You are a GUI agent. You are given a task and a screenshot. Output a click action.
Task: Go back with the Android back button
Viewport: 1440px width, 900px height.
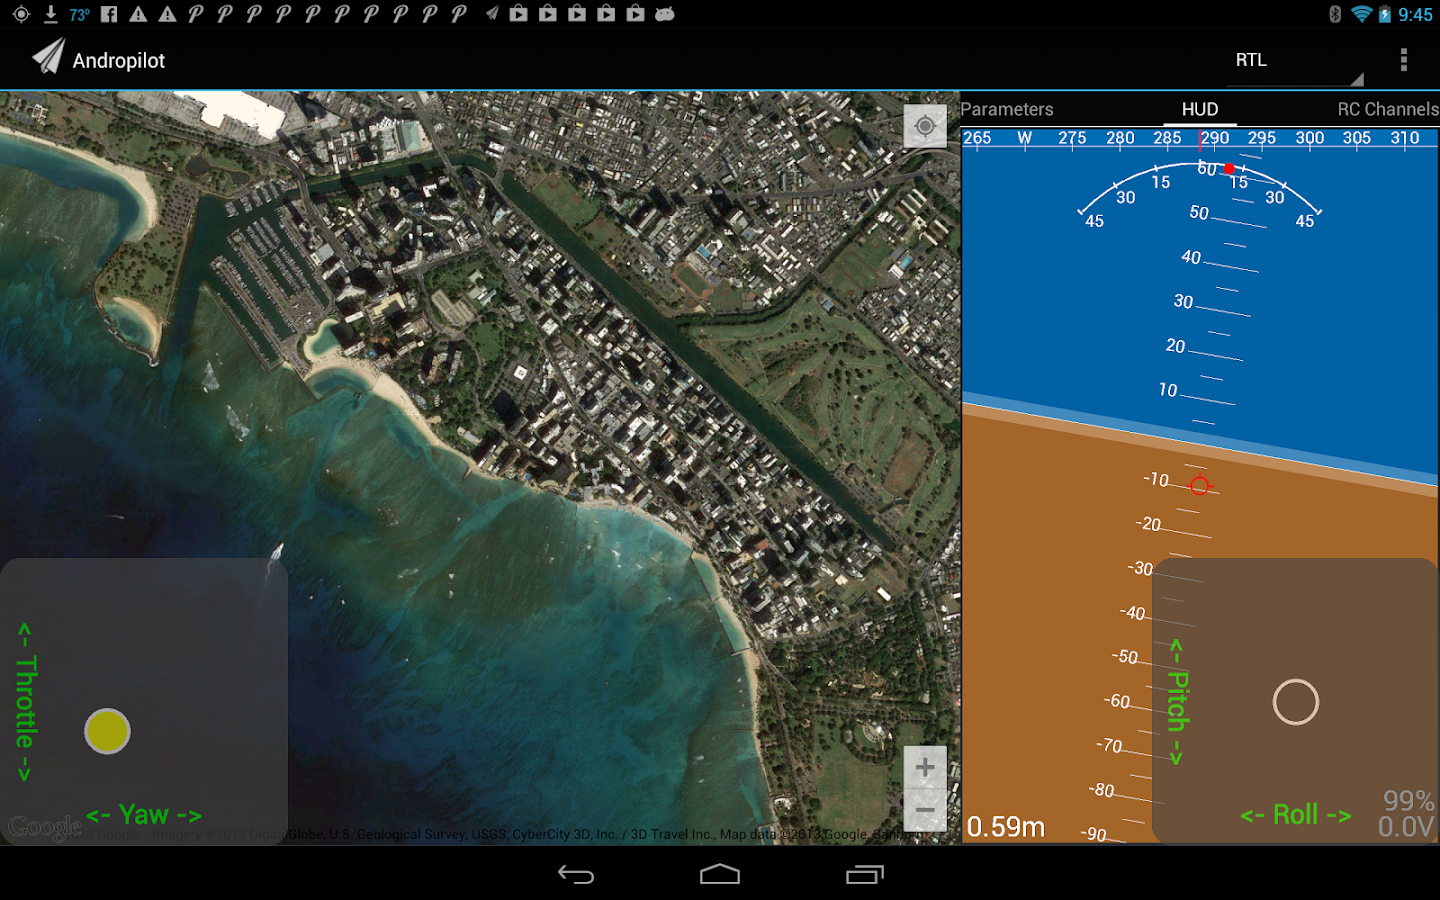tap(576, 875)
